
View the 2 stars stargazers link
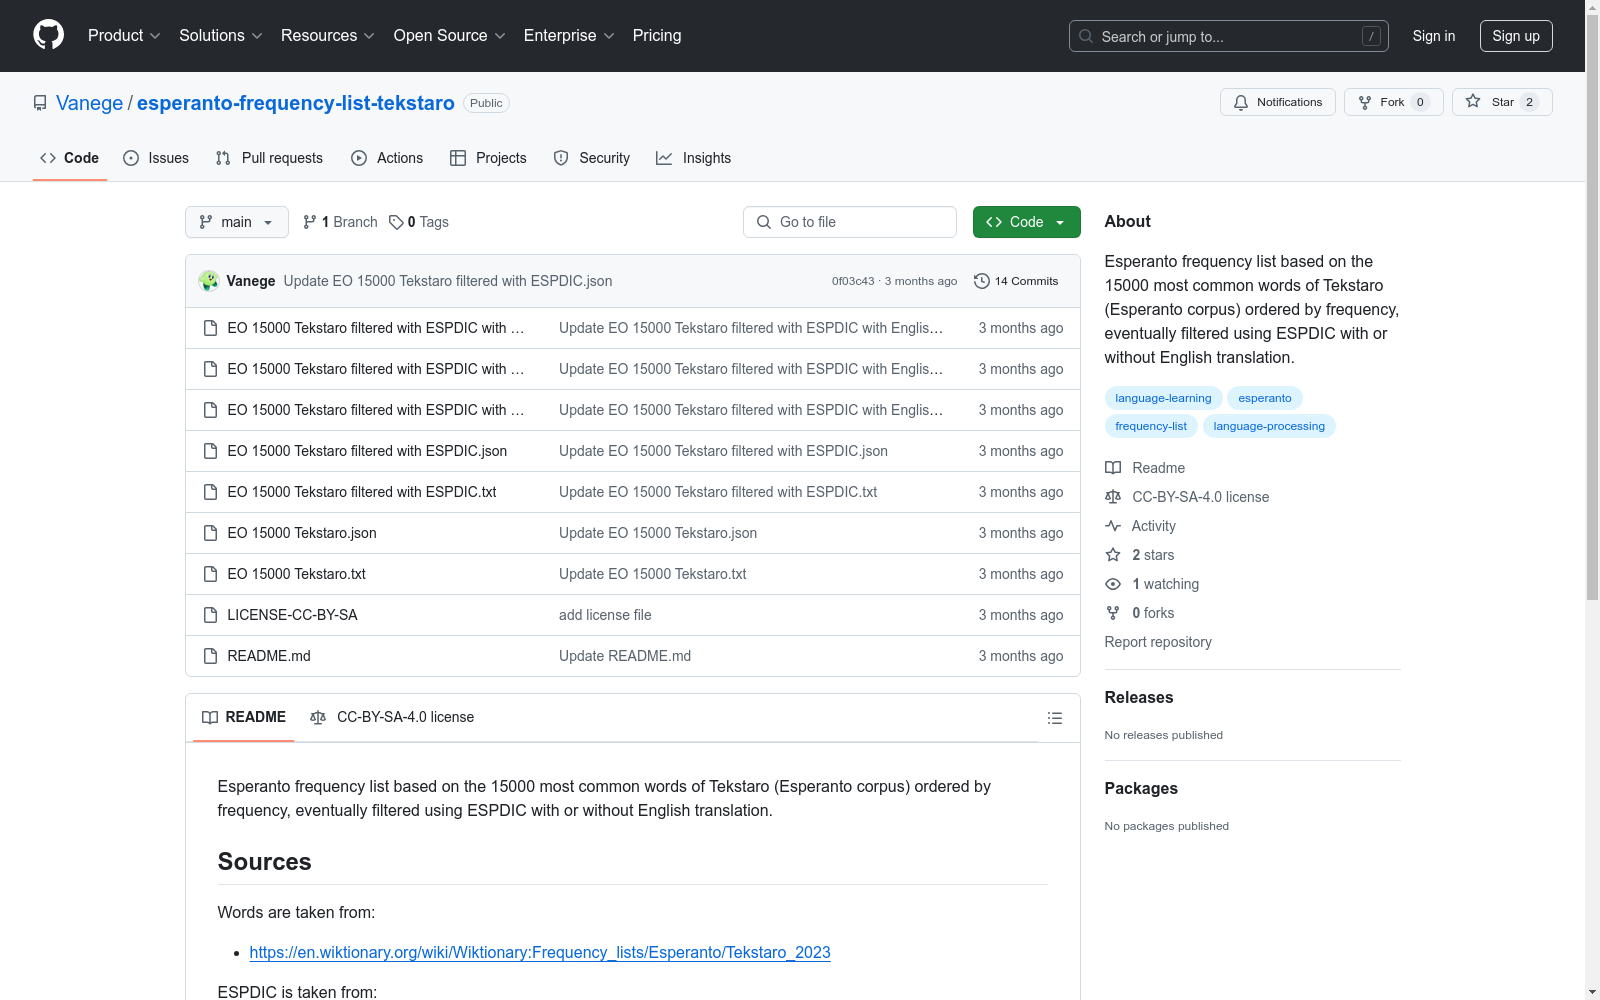pyautogui.click(x=1140, y=555)
